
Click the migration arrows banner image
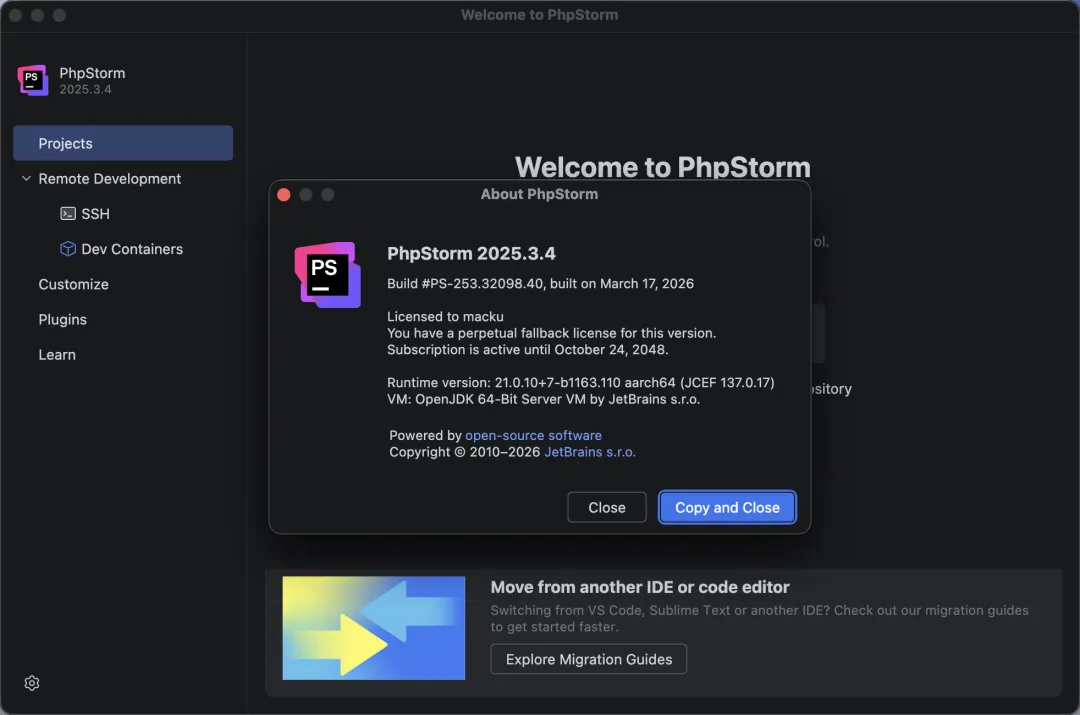[x=373, y=628]
